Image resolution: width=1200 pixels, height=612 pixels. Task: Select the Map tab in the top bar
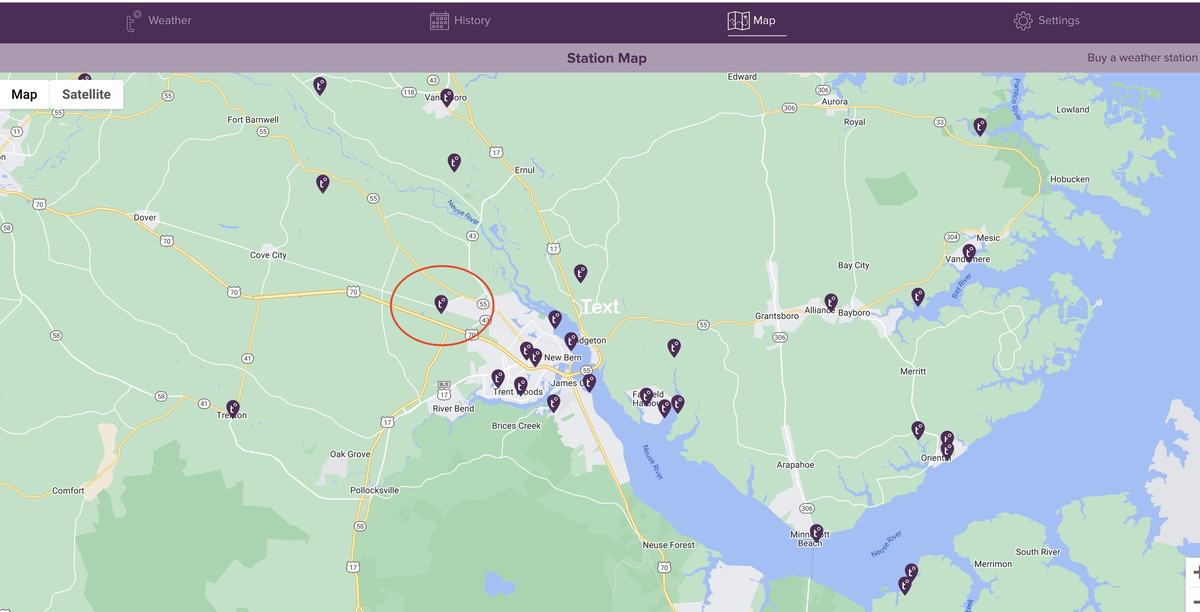point(752,20)
